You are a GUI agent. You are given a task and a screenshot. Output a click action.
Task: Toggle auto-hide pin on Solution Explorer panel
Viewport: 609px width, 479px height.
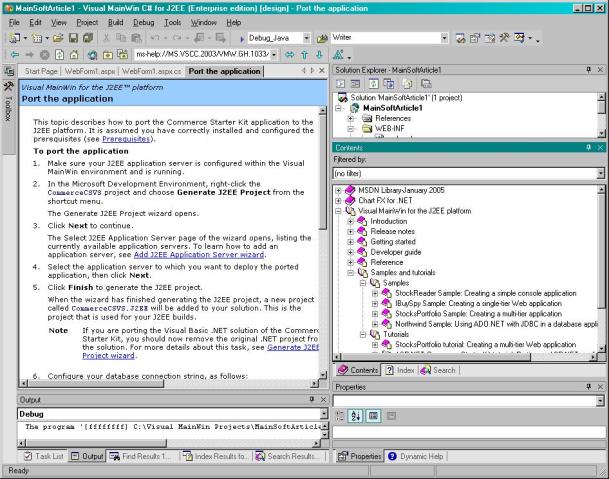pos(589,70)
